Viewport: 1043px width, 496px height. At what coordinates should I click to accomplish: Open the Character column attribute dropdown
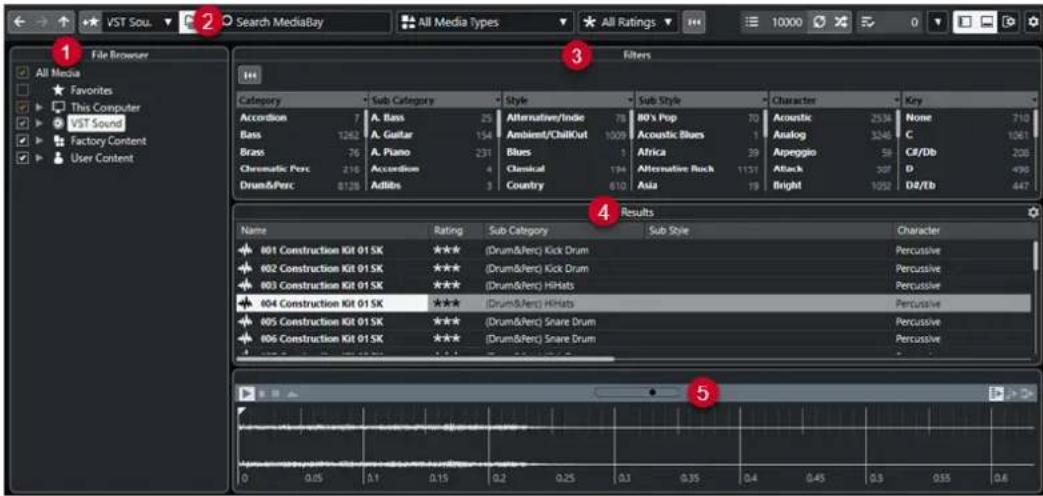(898, 100)
